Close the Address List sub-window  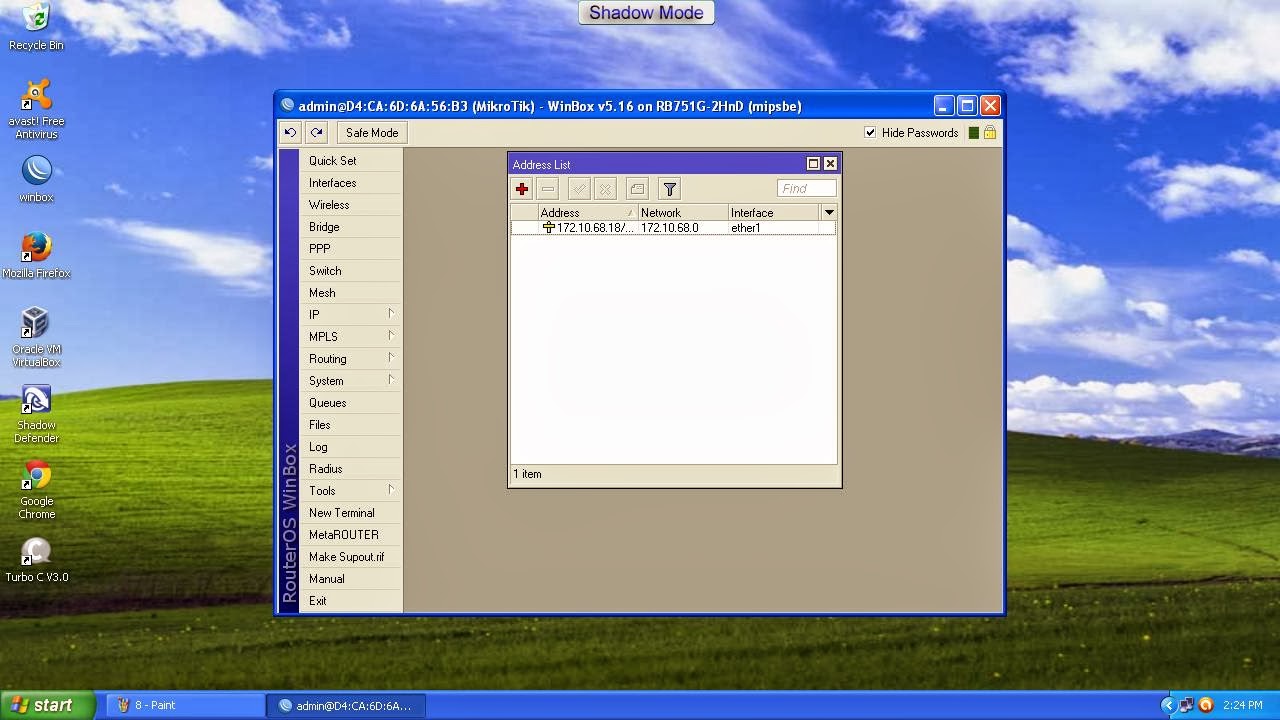[830, 164]
